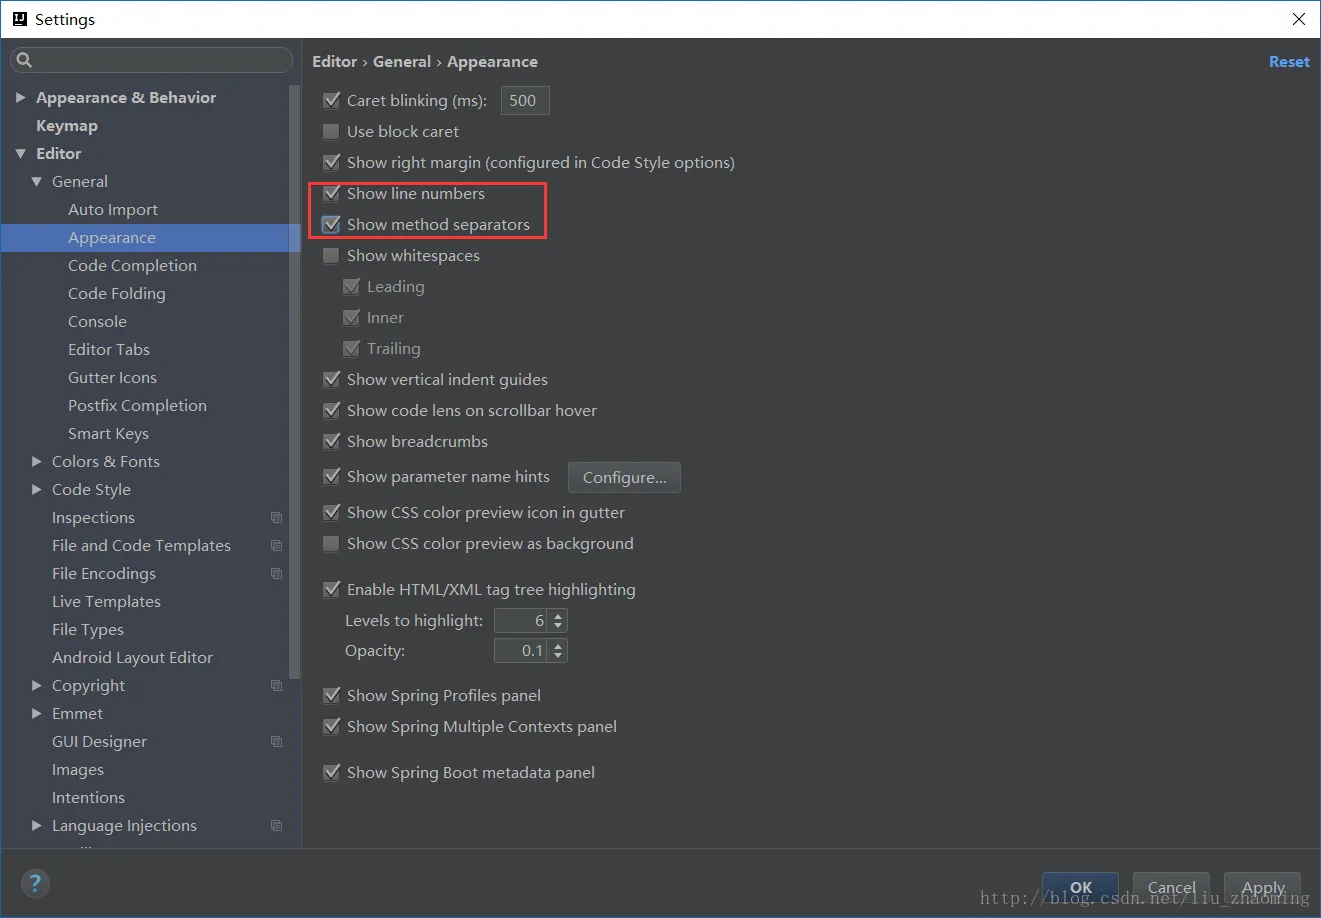Click the project-level icon beside File and Code Templates
The height and width of the screenshot is (918, 1321).
coord(277,546)
